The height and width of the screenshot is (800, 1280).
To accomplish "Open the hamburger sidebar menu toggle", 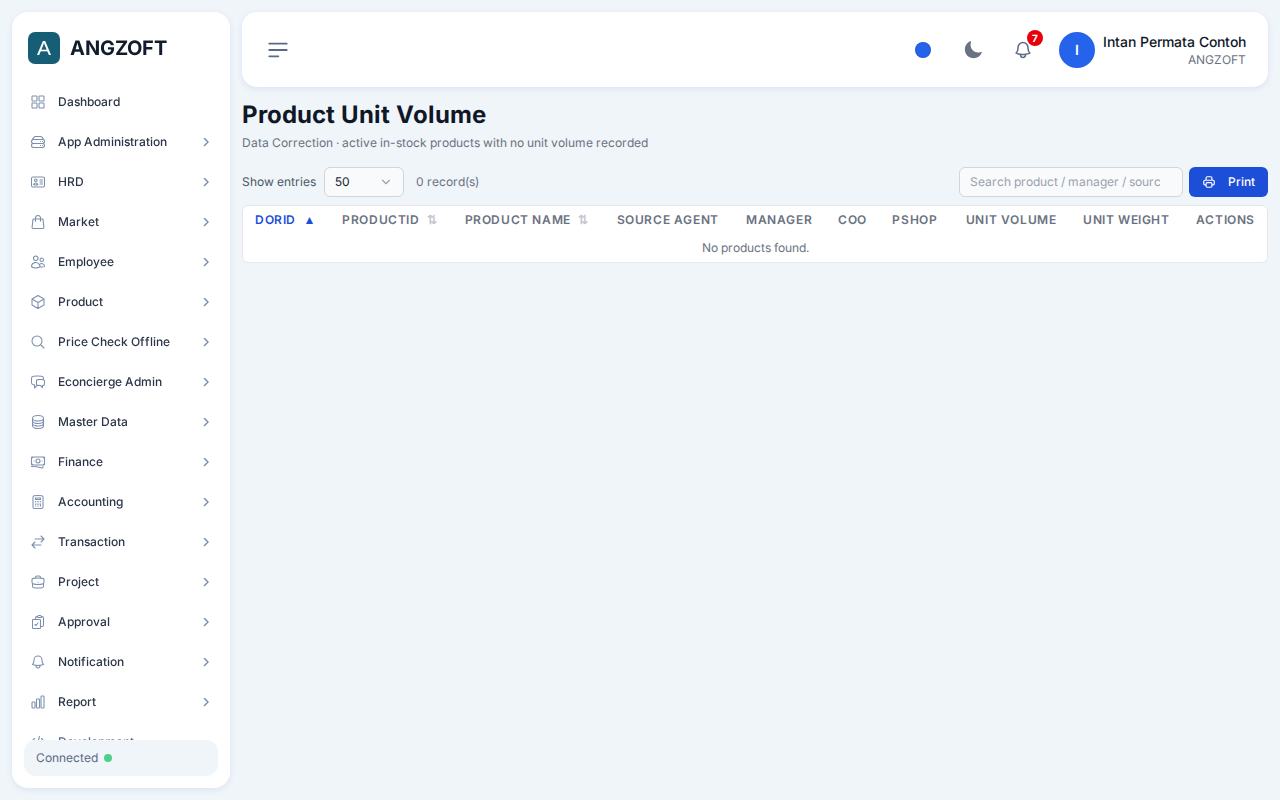I will click(278, 50).
